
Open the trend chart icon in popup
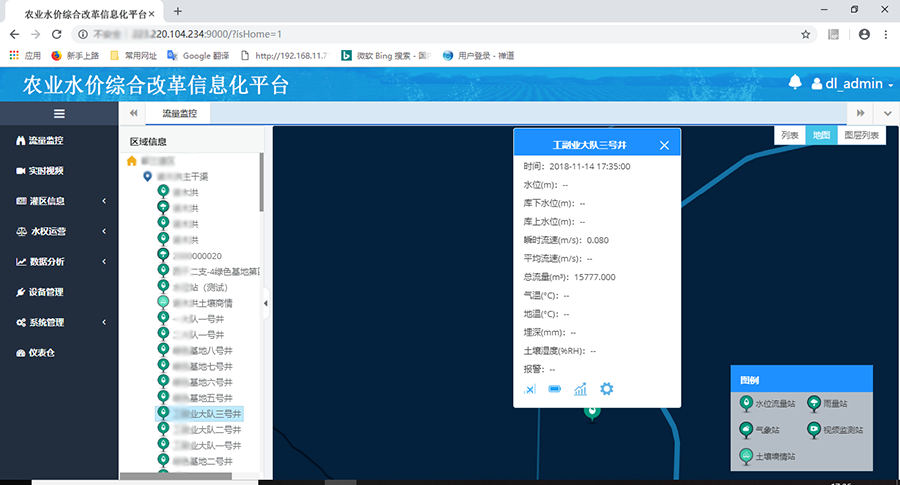point(580,389)
